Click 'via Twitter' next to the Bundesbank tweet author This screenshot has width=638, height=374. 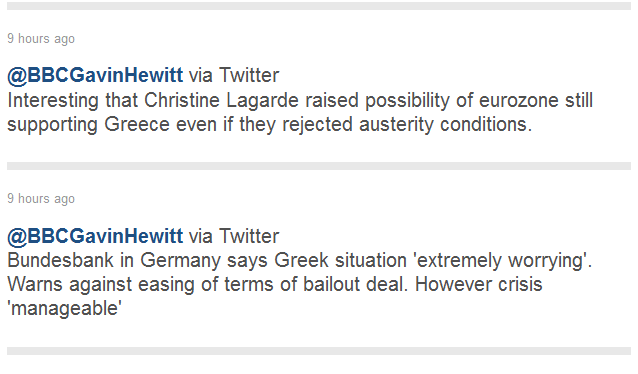coord(234,236)
